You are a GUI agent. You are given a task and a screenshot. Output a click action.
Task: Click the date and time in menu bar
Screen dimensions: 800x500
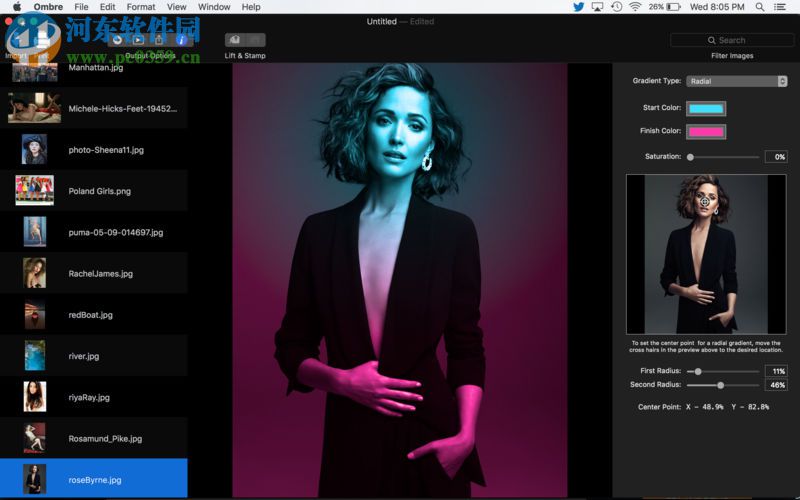pyautogui.click(x=717, y=7)
